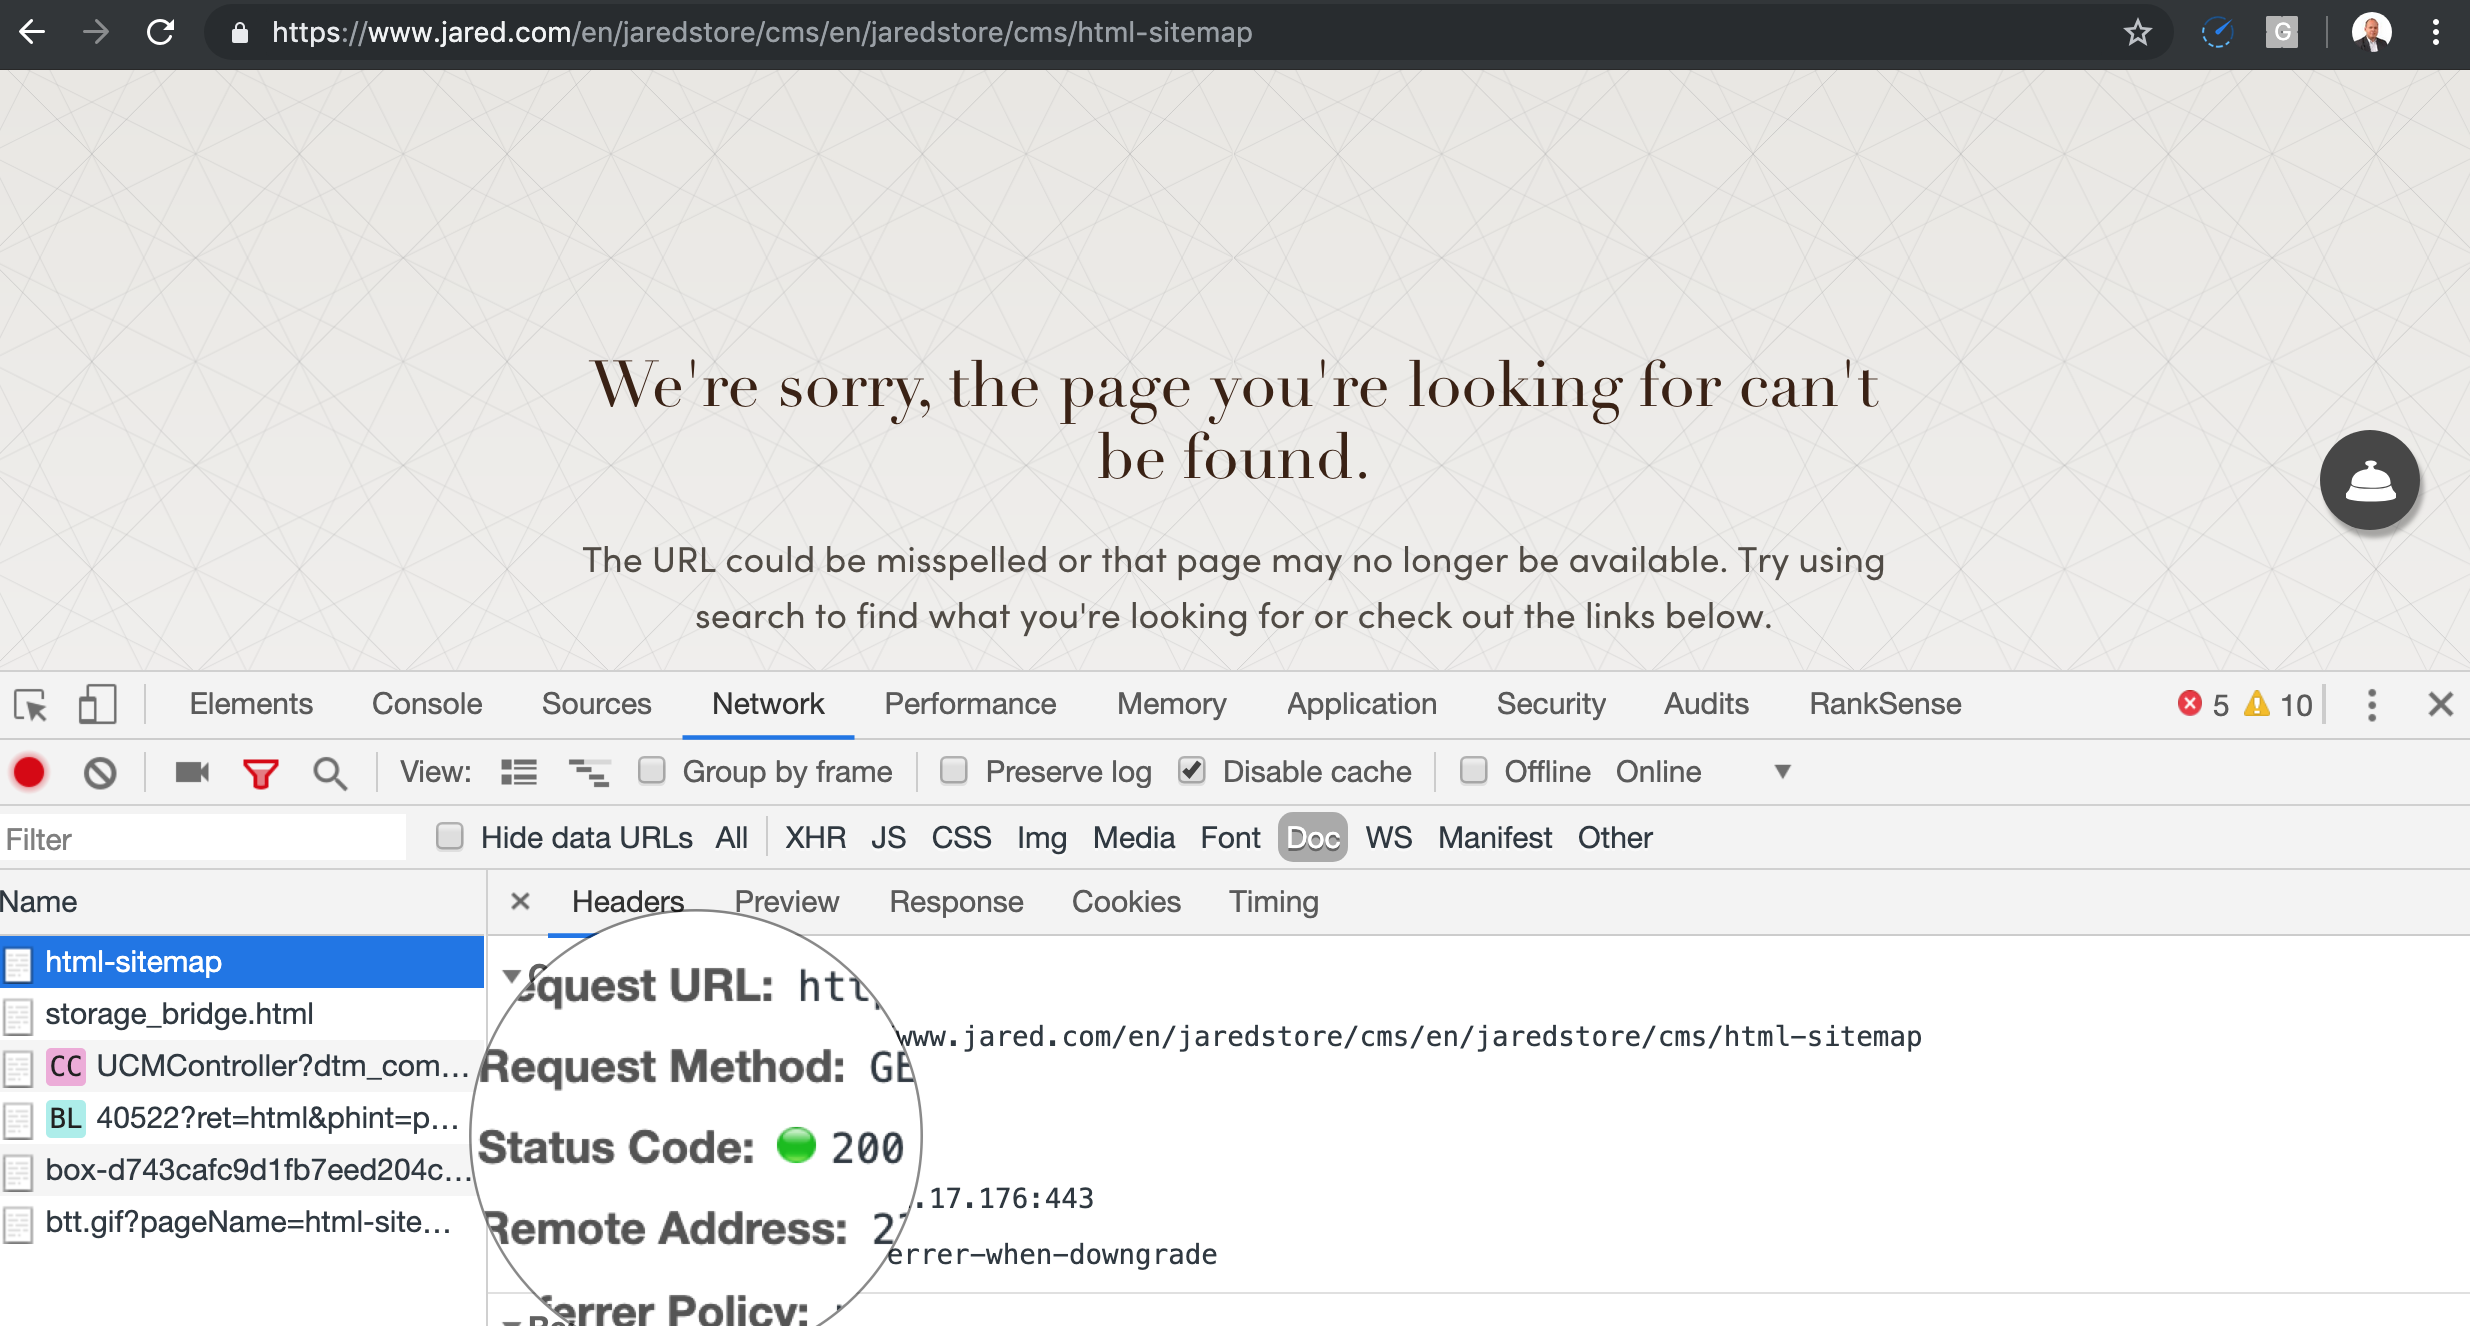Click the capture screenshots camera icon
2470x1326 pixels.
point(191,772)
